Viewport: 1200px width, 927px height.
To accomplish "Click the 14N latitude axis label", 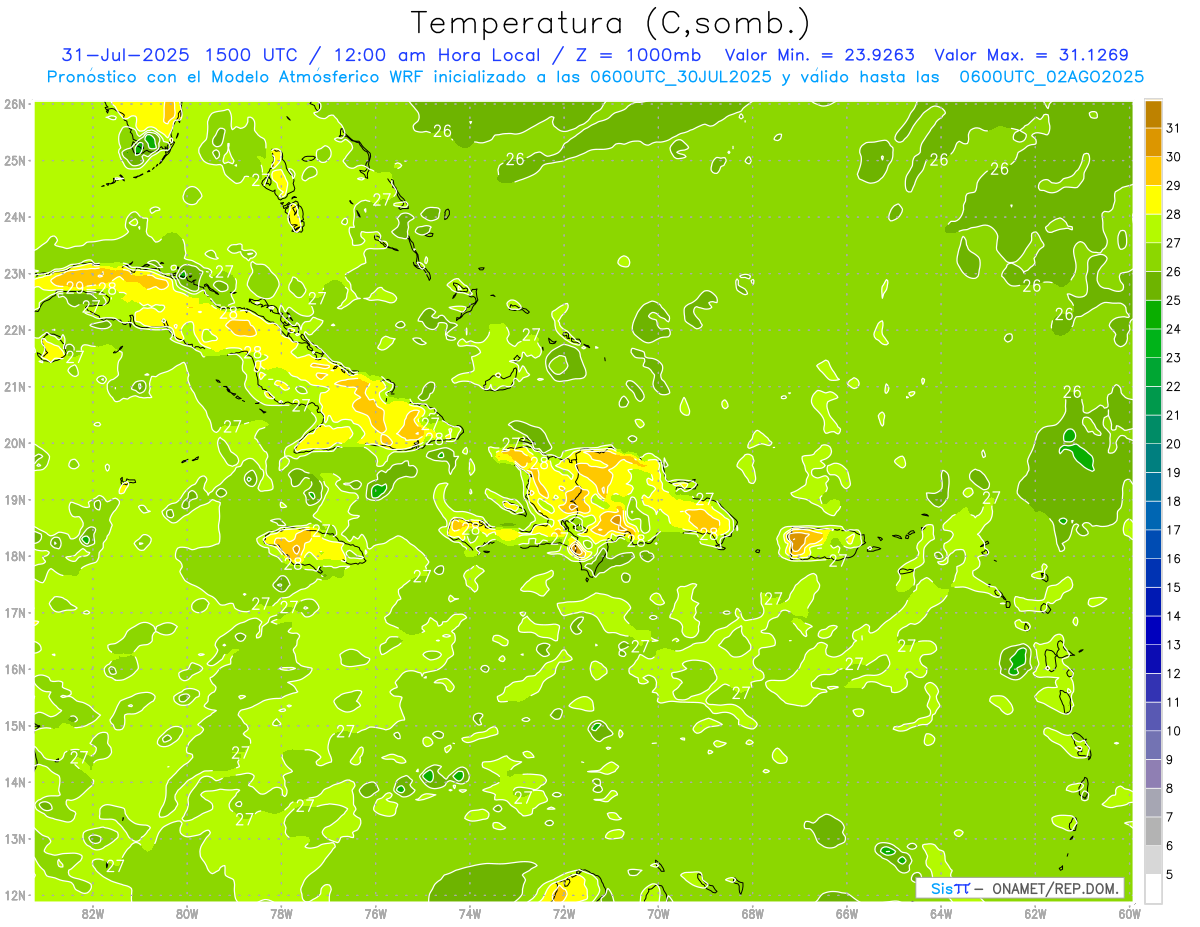I will coord(14,783).
